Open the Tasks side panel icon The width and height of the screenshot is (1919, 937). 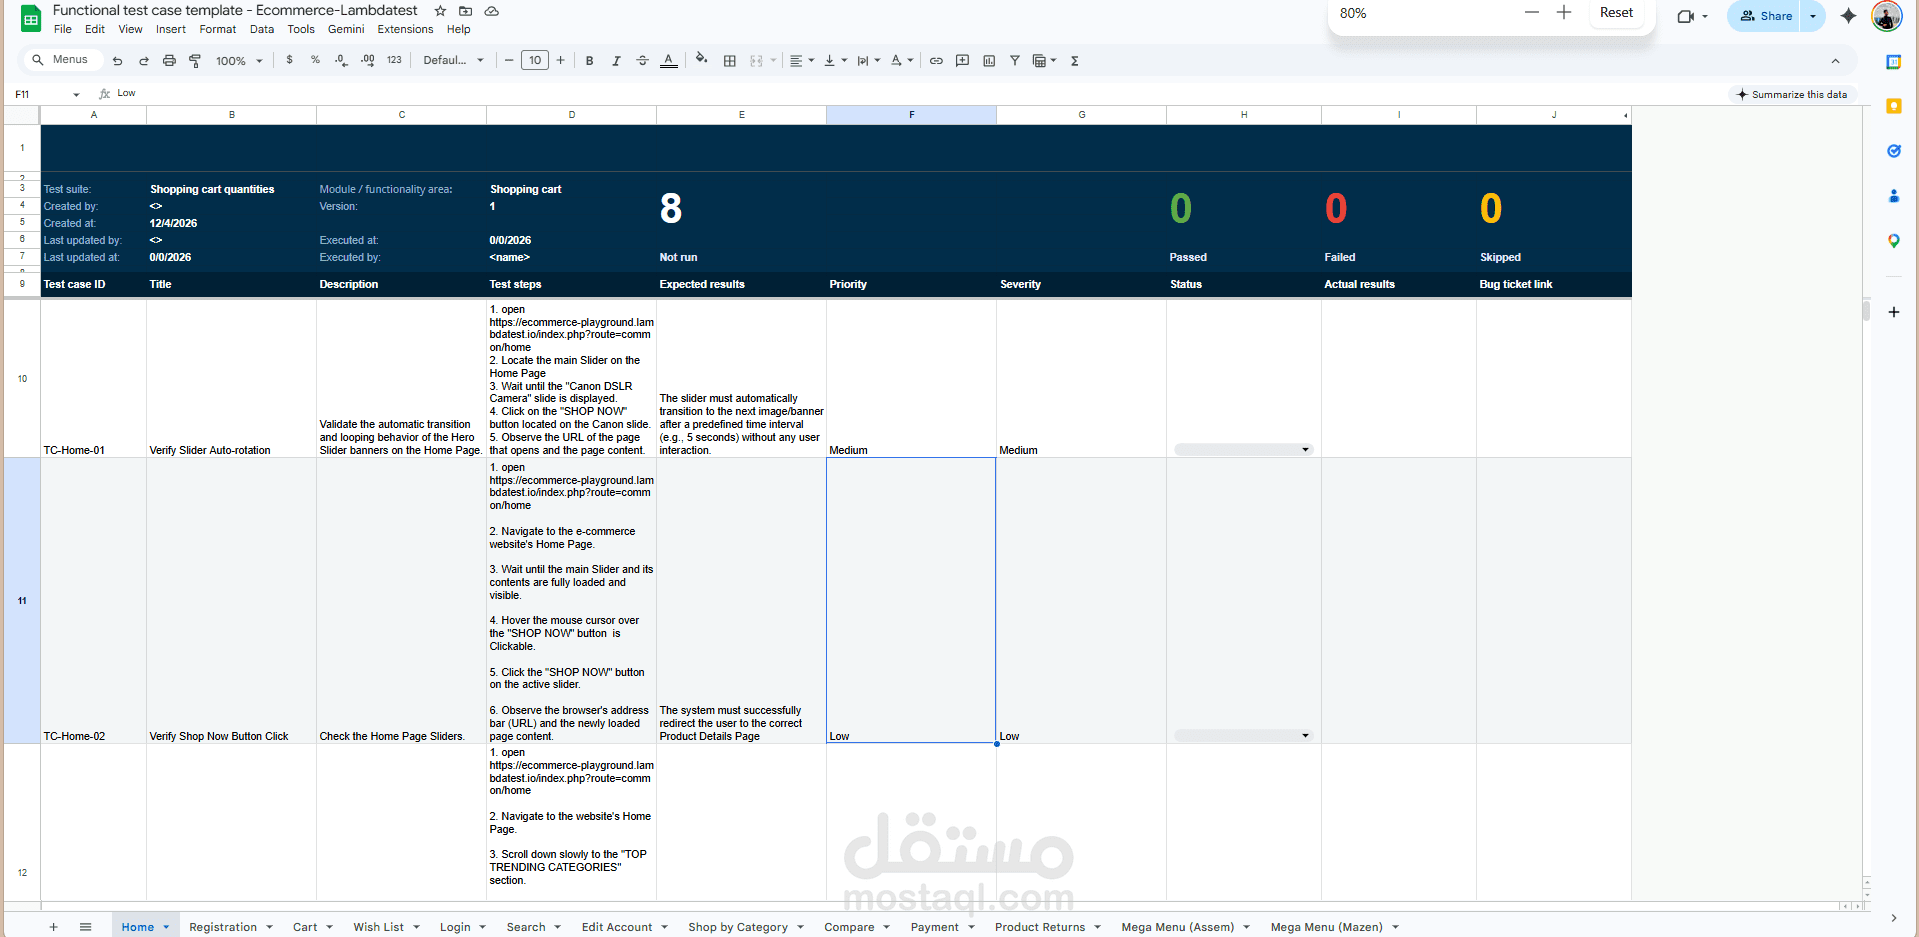click(x=1893, y=151)
